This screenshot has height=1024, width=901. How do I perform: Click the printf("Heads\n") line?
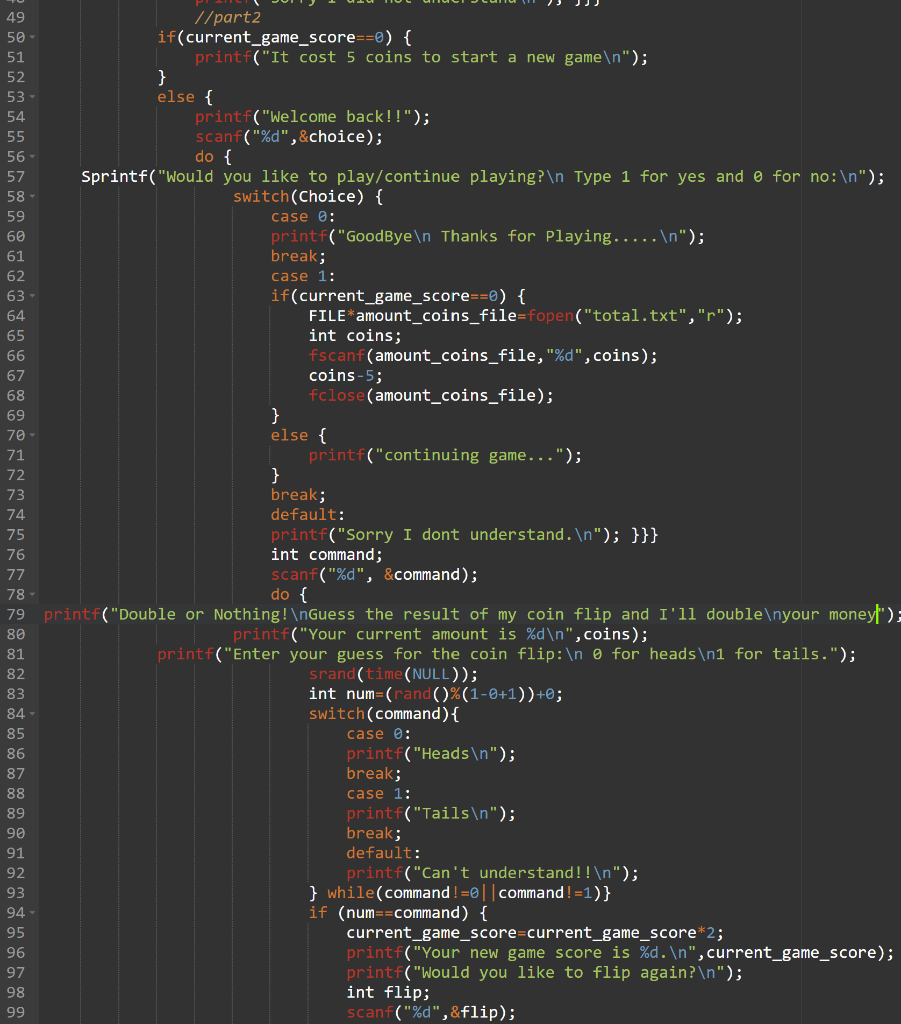(431, 754)
